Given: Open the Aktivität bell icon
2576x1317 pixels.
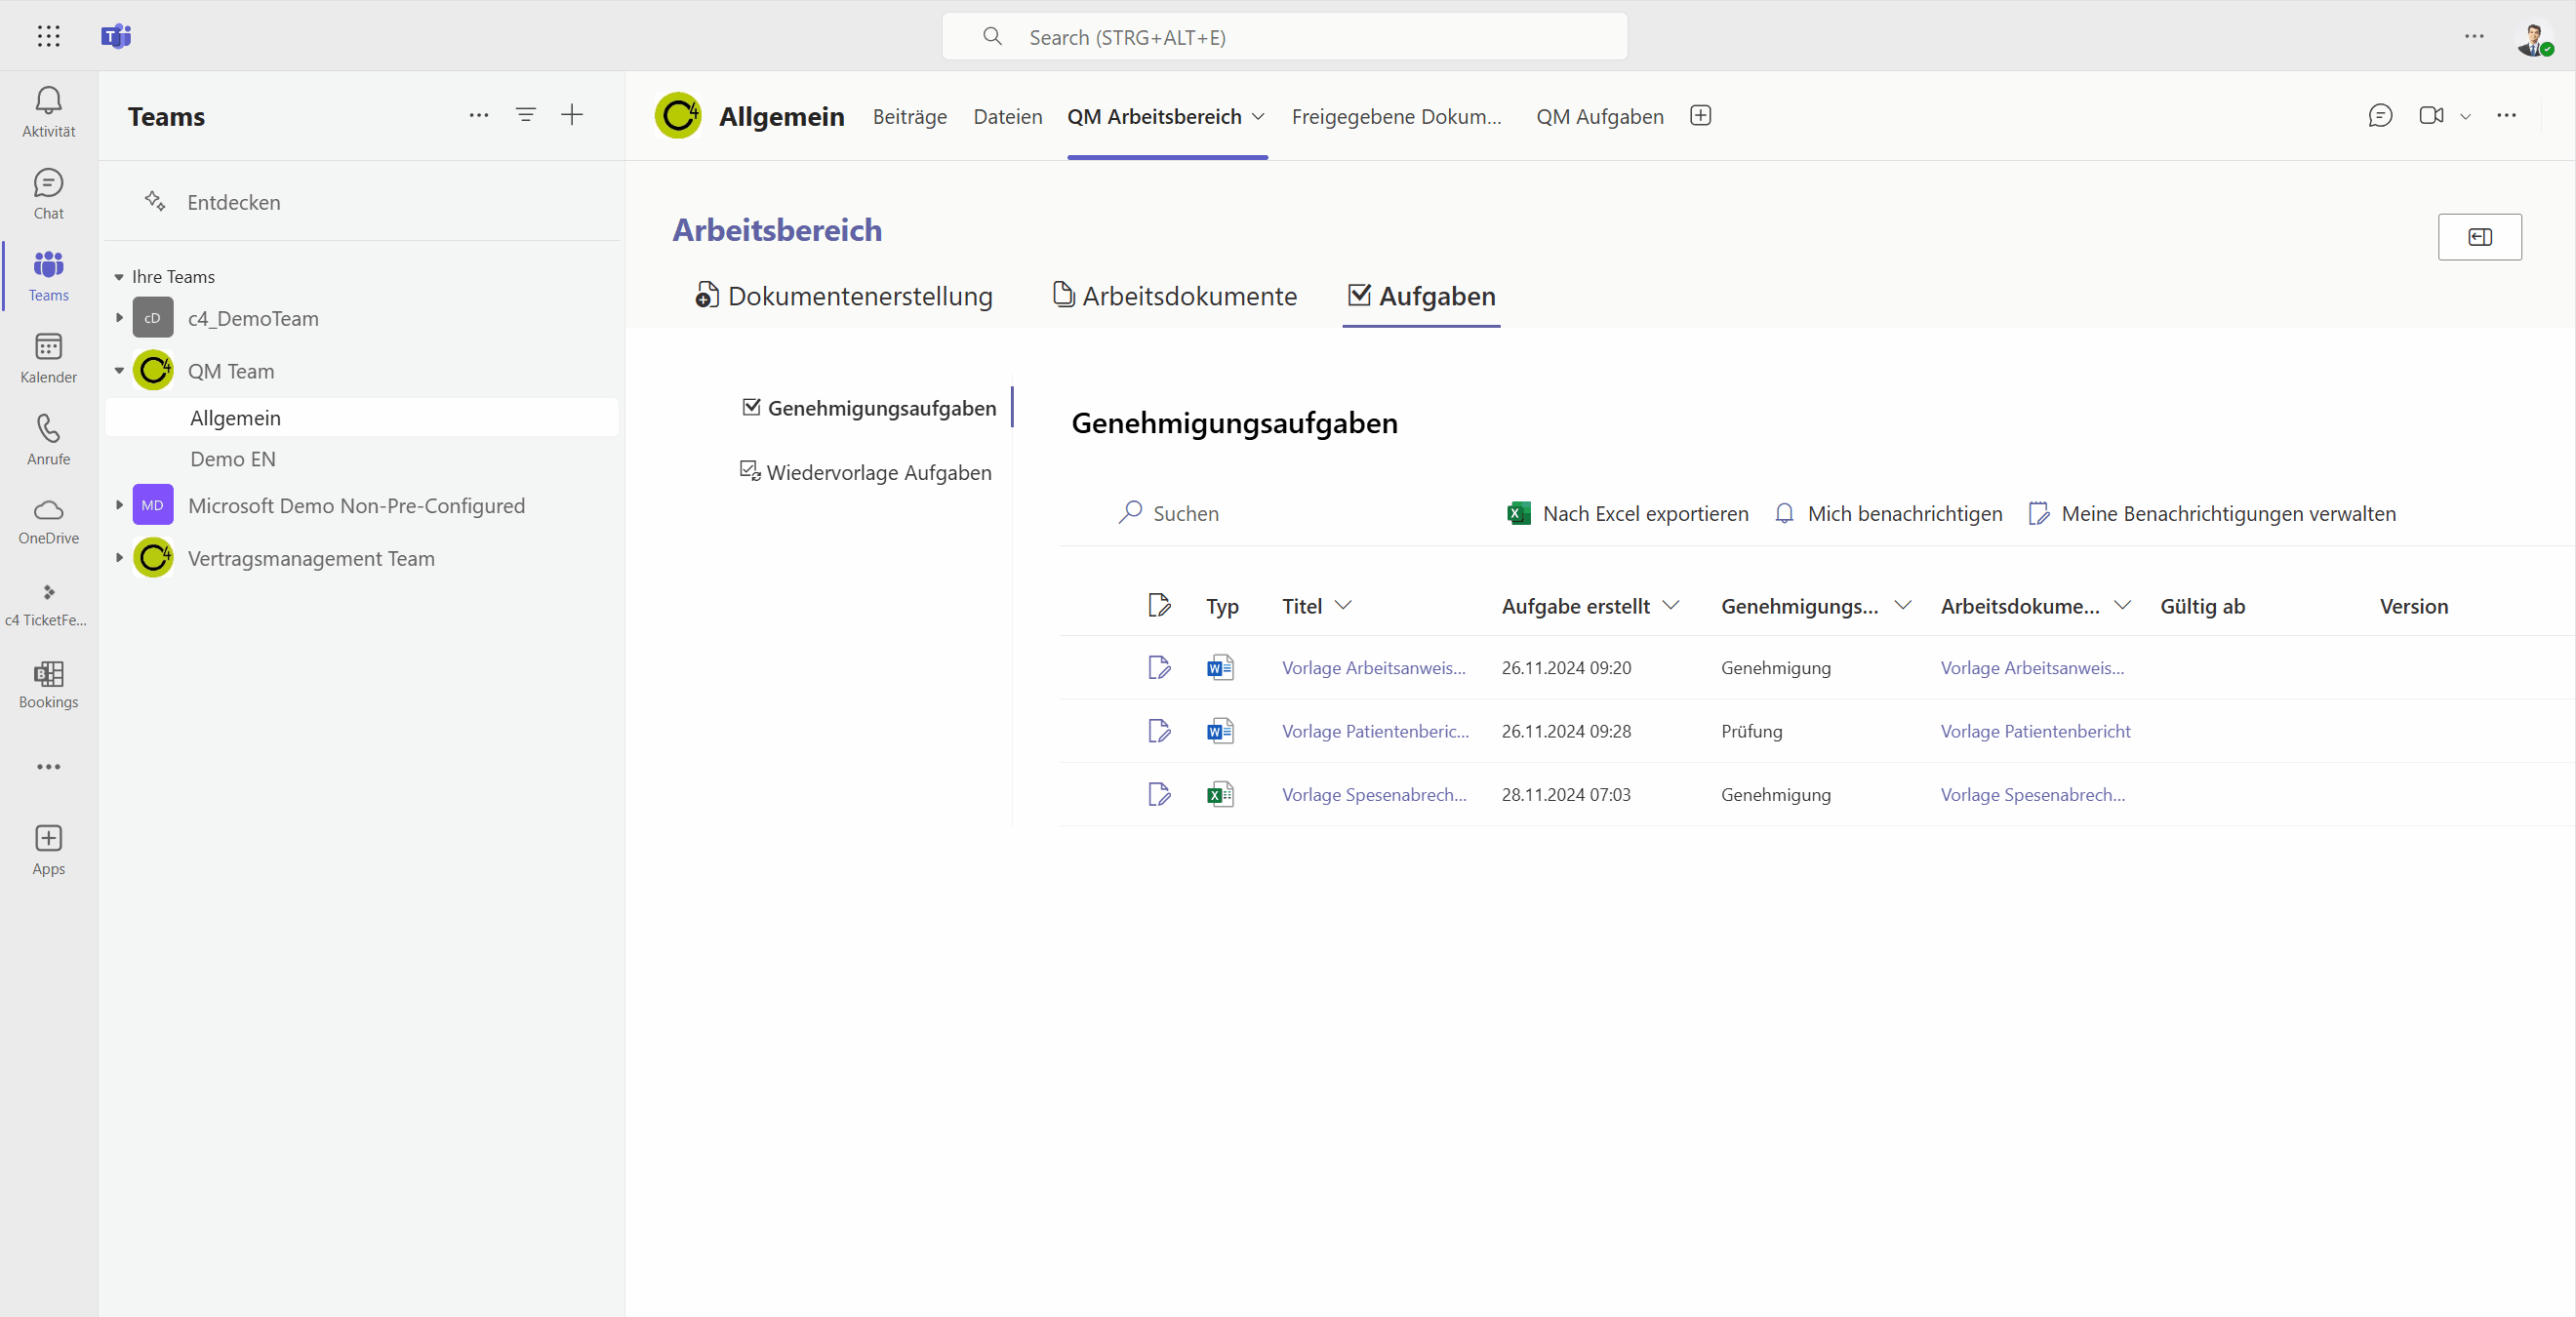Looking at the screenshot, I should tap(48, 101).
